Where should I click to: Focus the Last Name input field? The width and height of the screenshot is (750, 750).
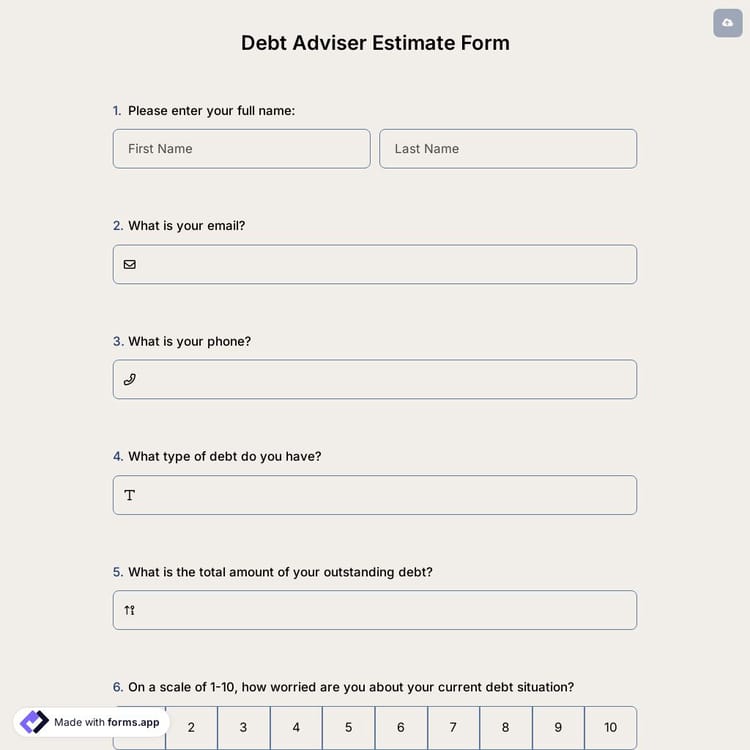pyautogui.click(x=508, y=149)
